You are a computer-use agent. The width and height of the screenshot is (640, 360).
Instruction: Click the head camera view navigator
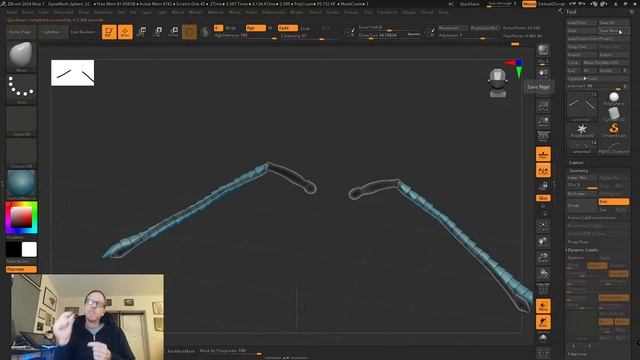[x=498, y=83]
